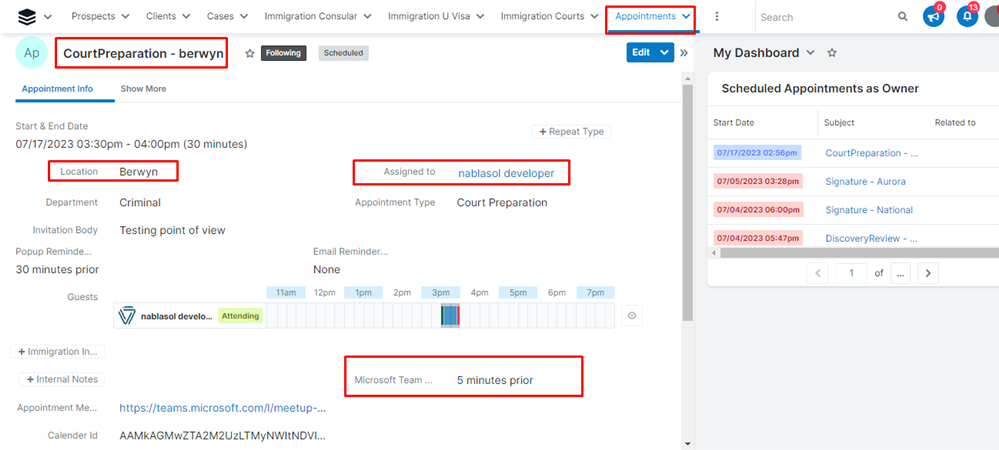Open the Edit button dropdown arrow

tap(665, 53)
